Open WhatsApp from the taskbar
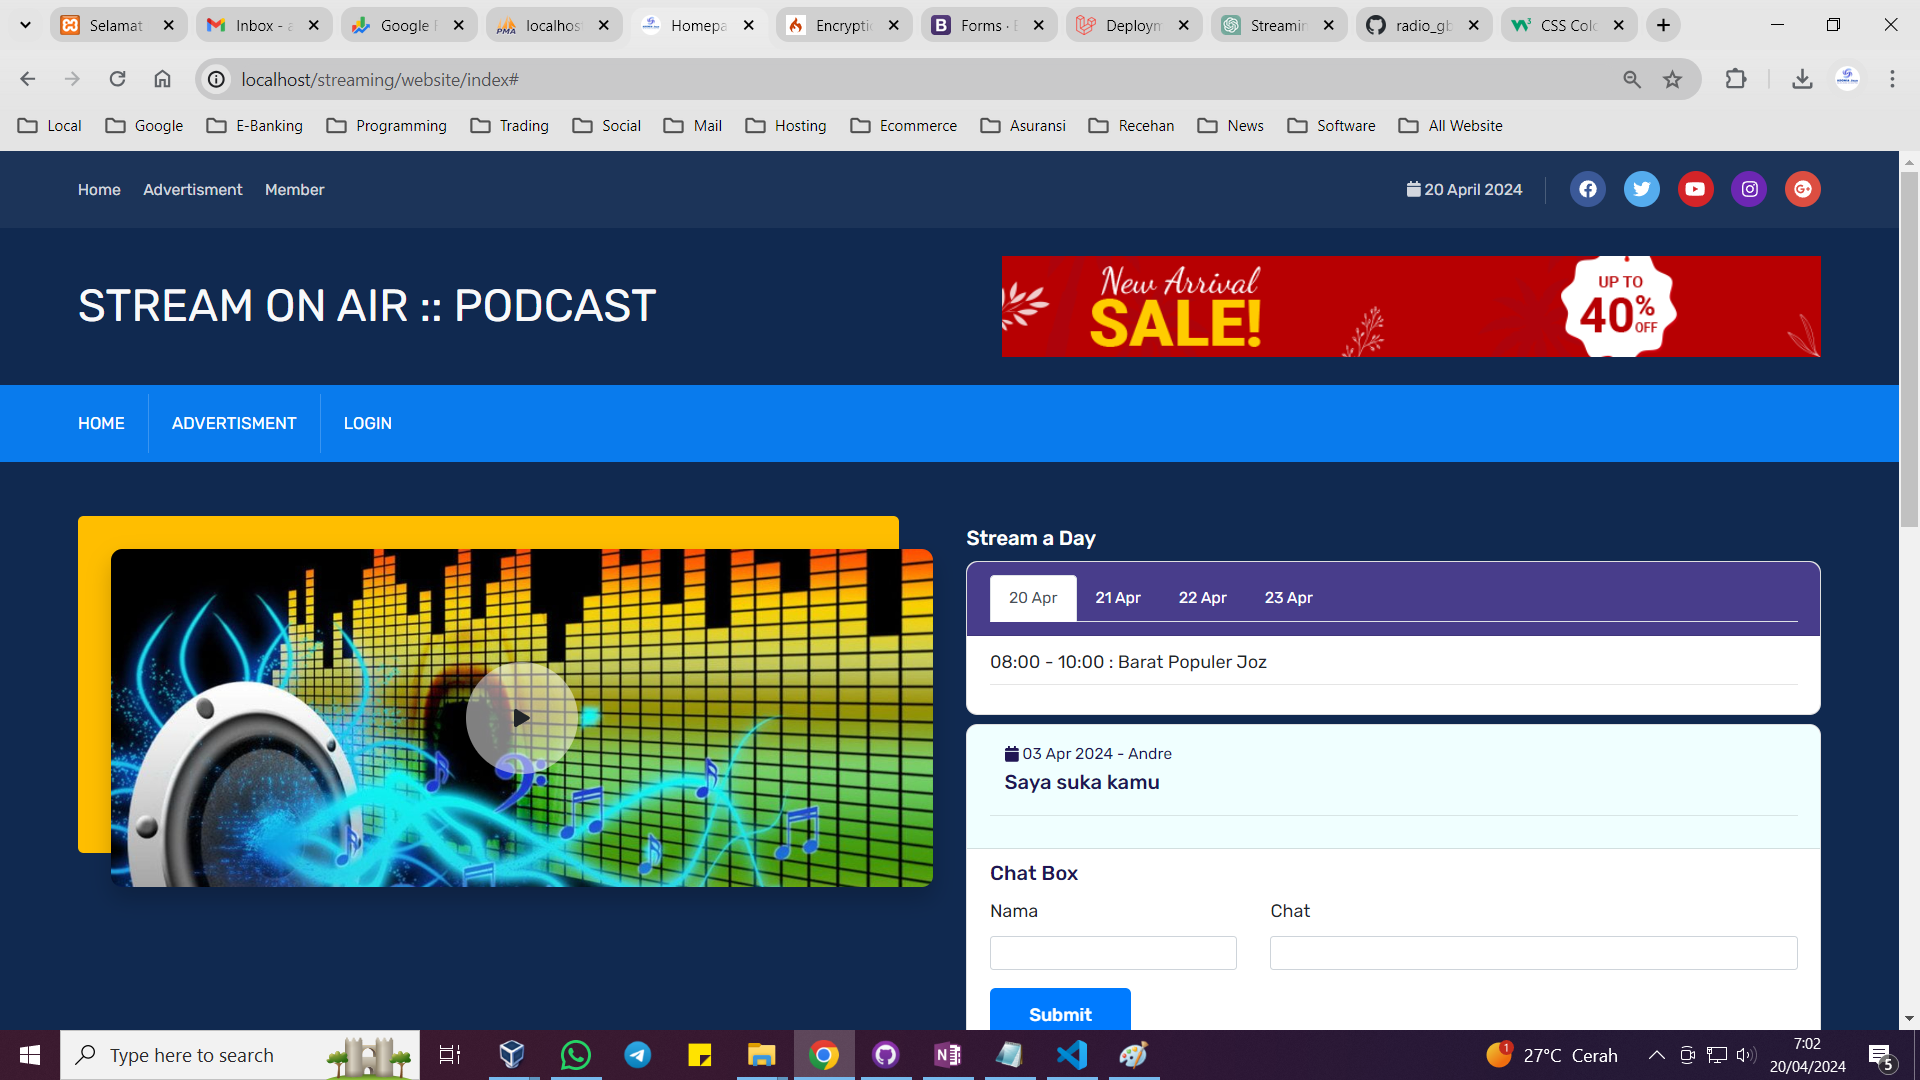 coord(576,1055)
